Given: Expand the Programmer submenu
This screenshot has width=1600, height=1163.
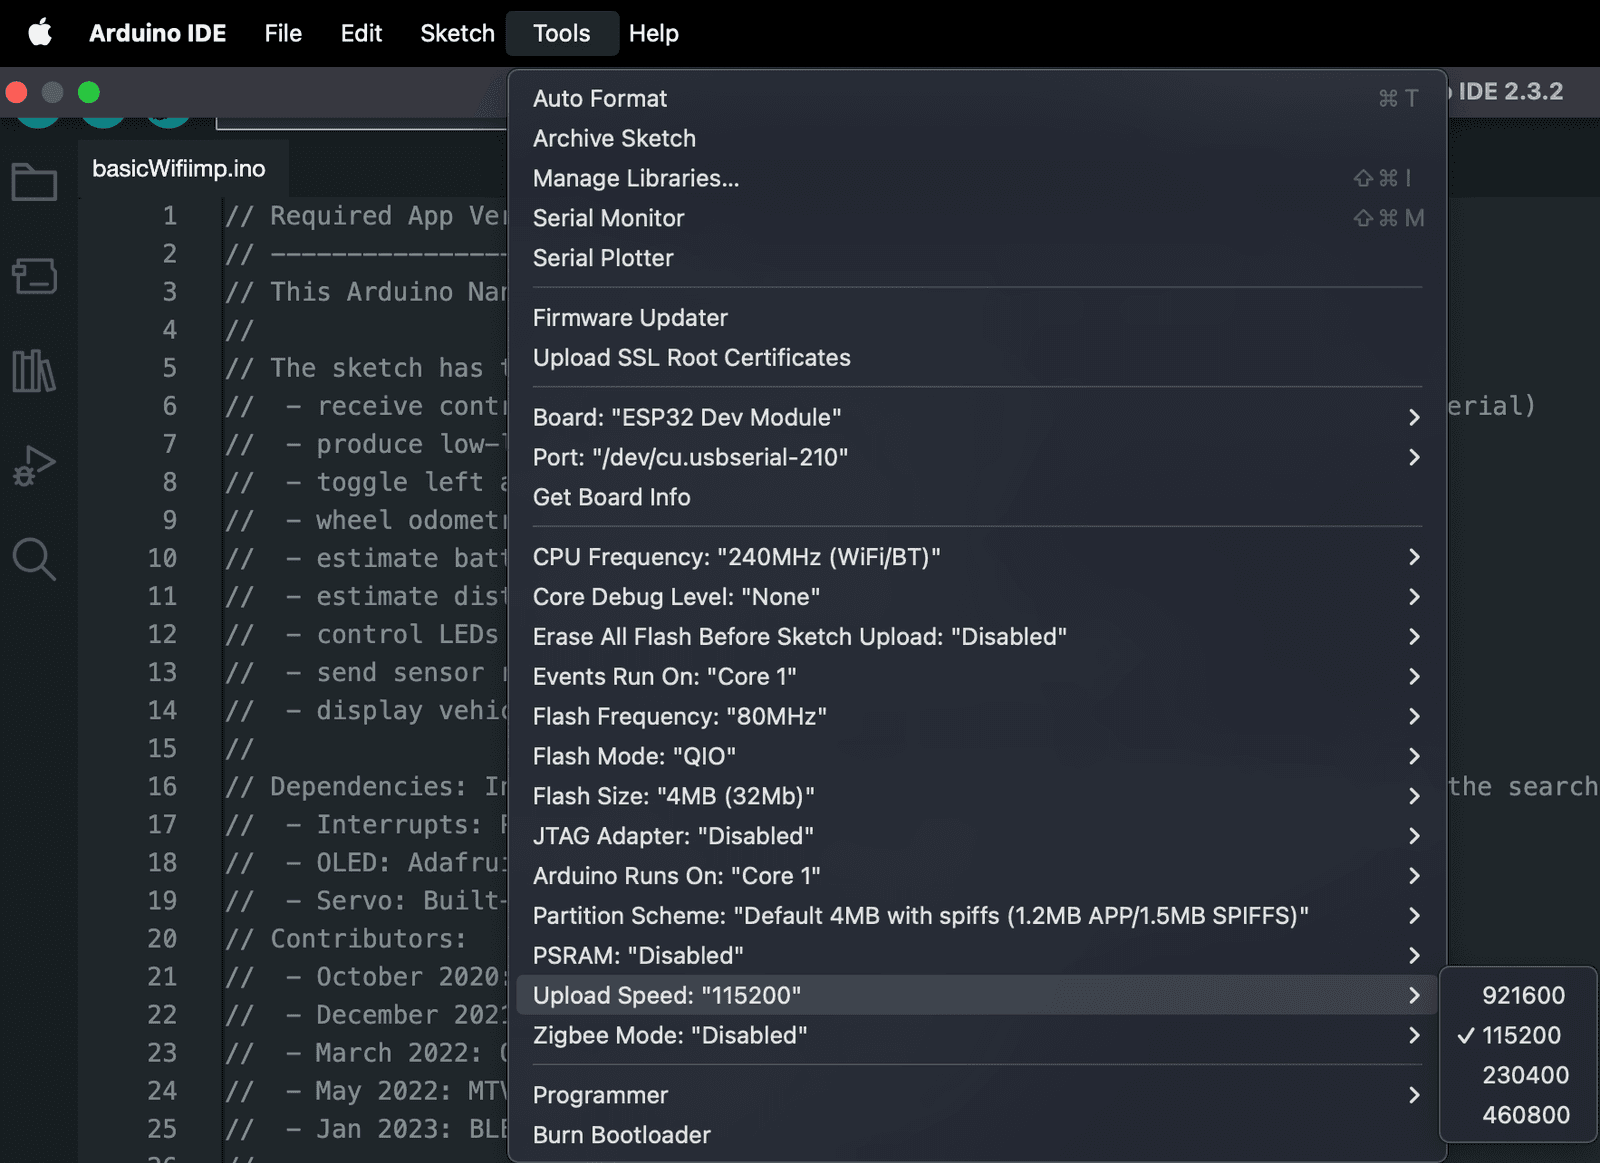Looking at the screenshot, I should point(977,1095).
